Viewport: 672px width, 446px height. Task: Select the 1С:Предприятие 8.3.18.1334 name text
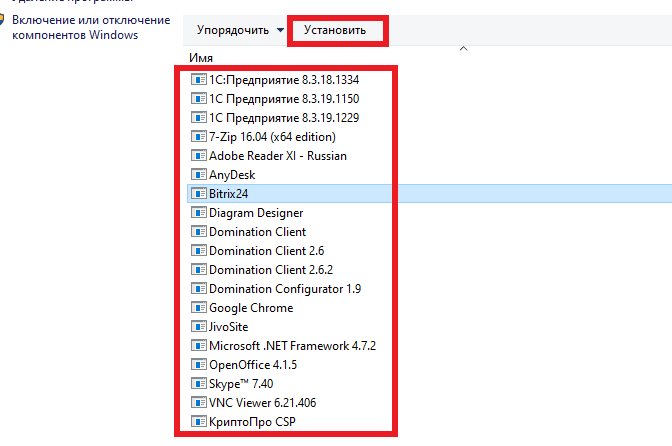pos(284,80)
